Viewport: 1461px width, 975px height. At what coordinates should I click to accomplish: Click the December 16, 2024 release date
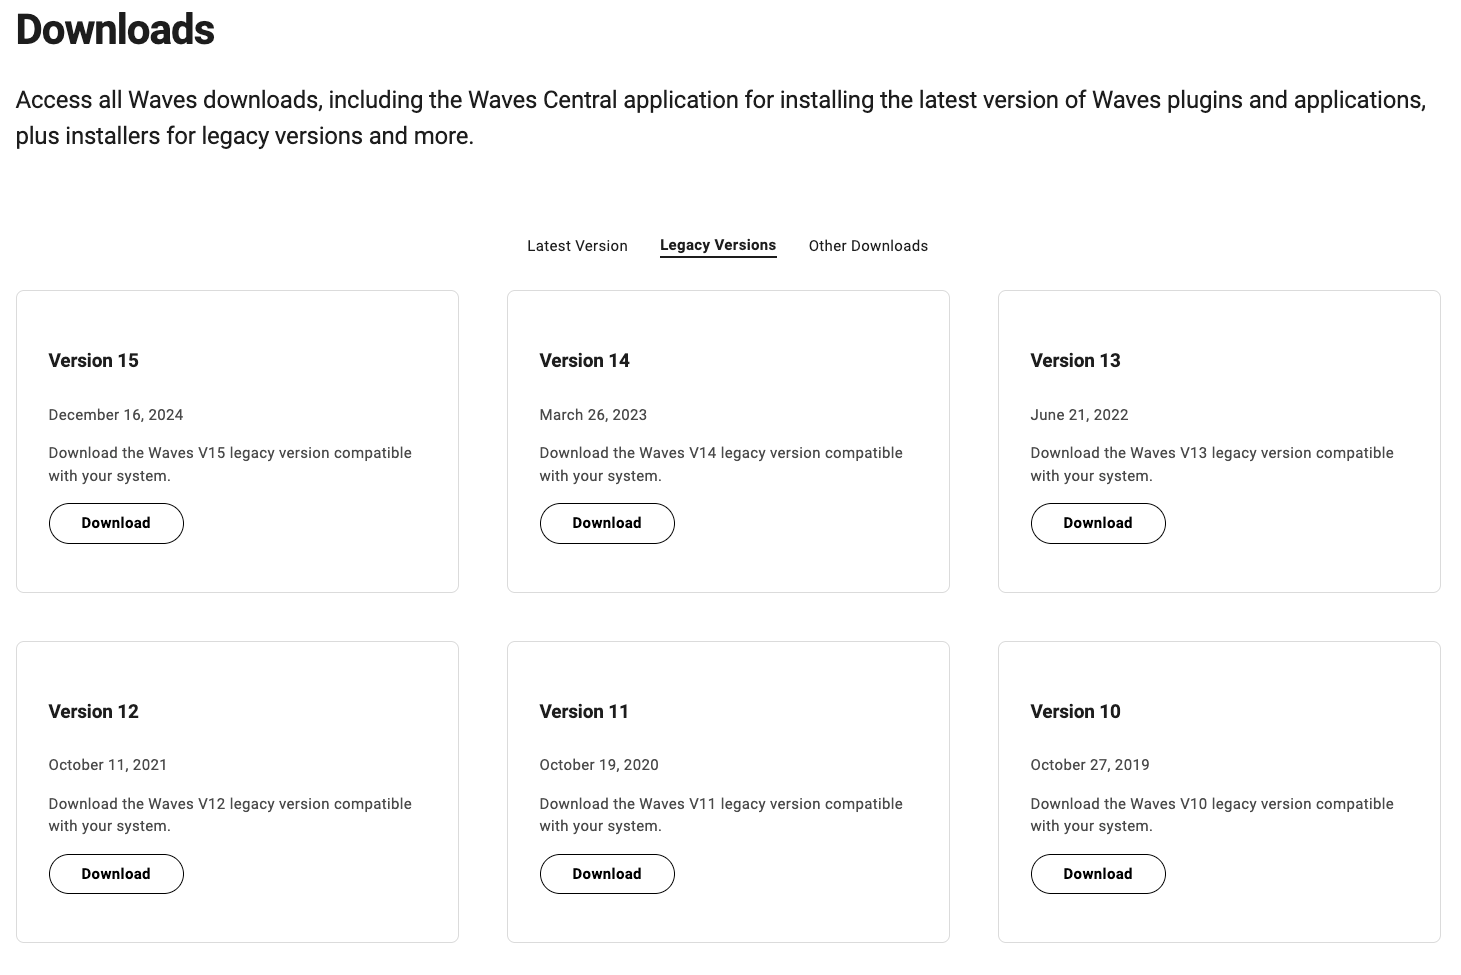[x=116, y=415]
